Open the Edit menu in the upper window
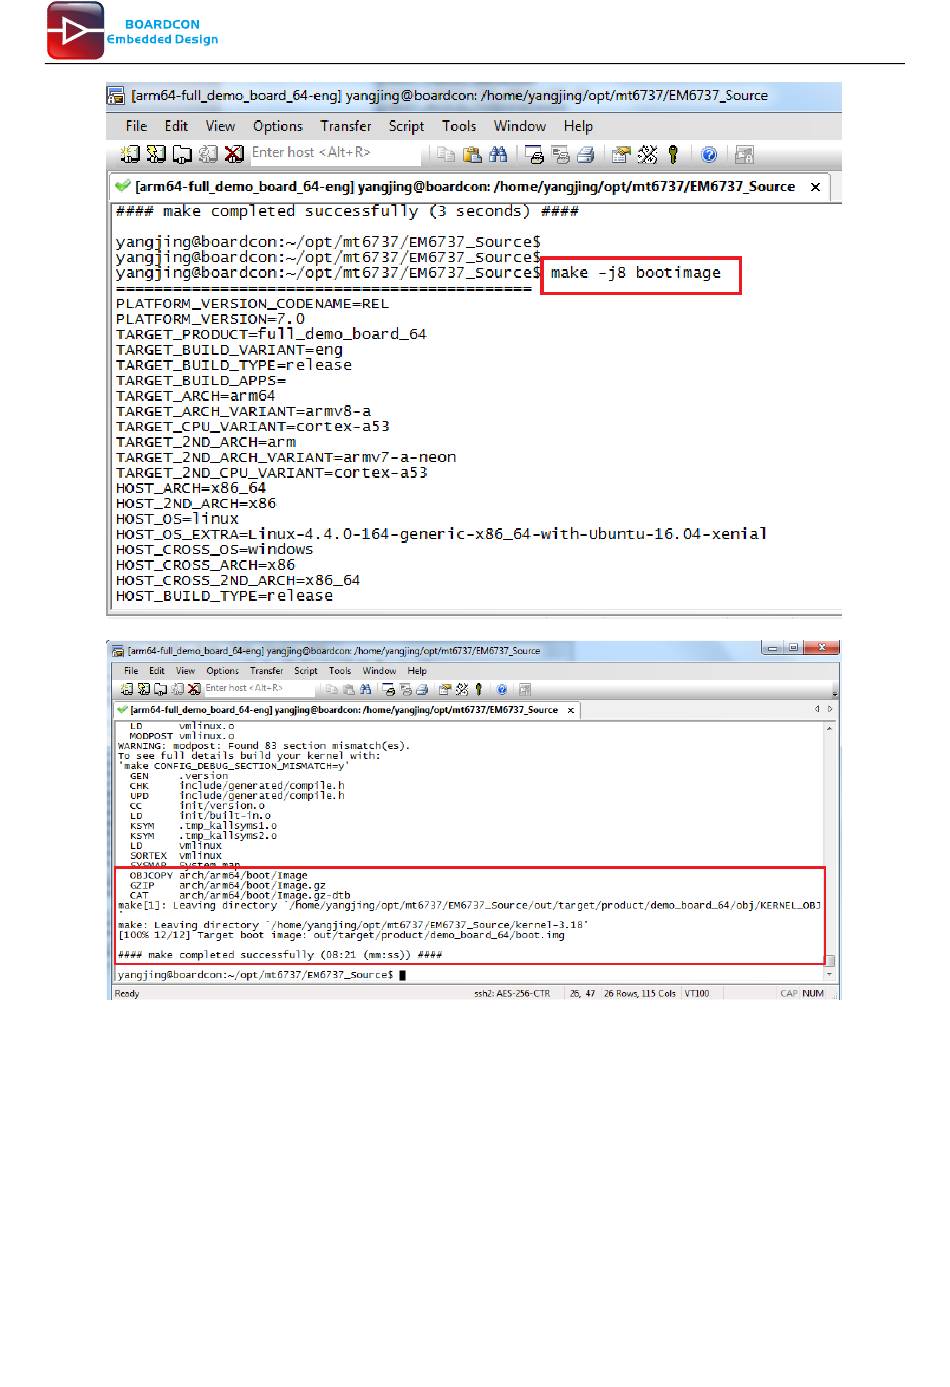The height and width of the screenshot is (1387, 950). tap(176, 126)
